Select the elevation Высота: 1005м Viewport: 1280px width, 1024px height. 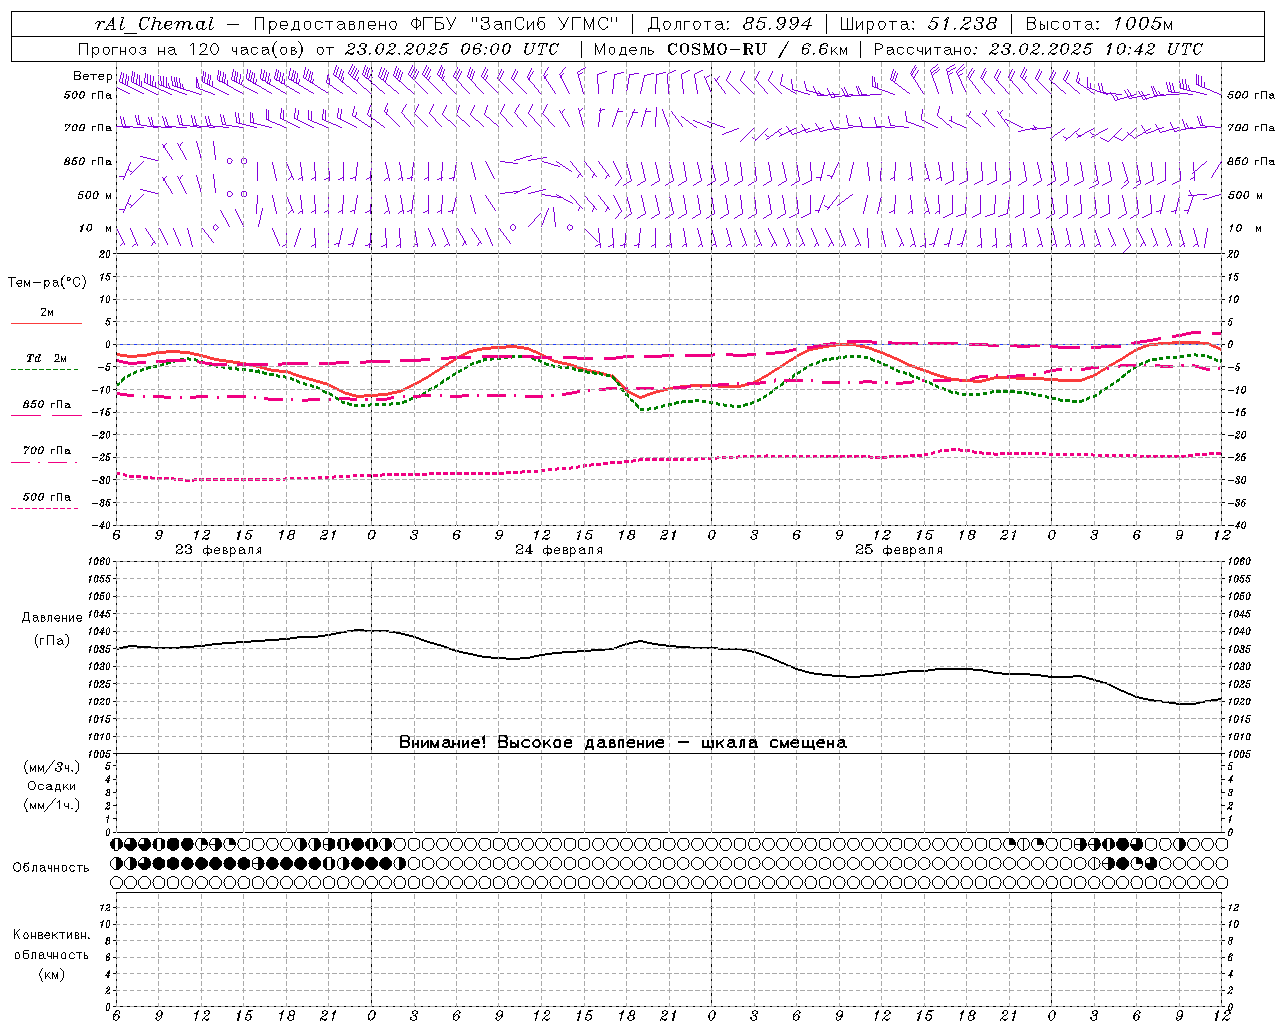click(1099, 24)
